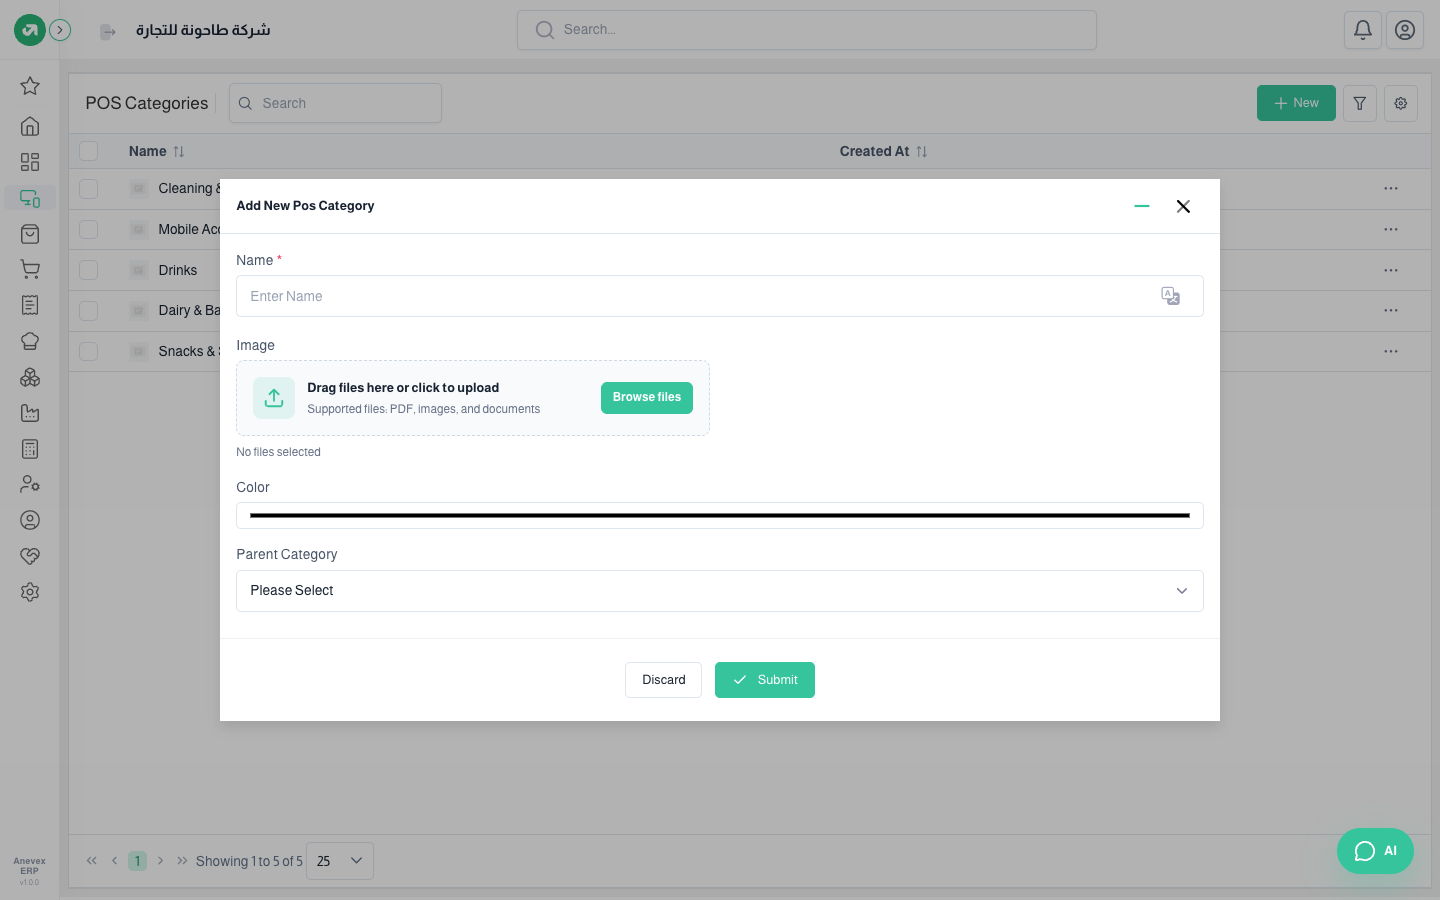Viewport: 1440px width, 900px height.
Task: Click the Browse files button
Action: coord(647,398)
